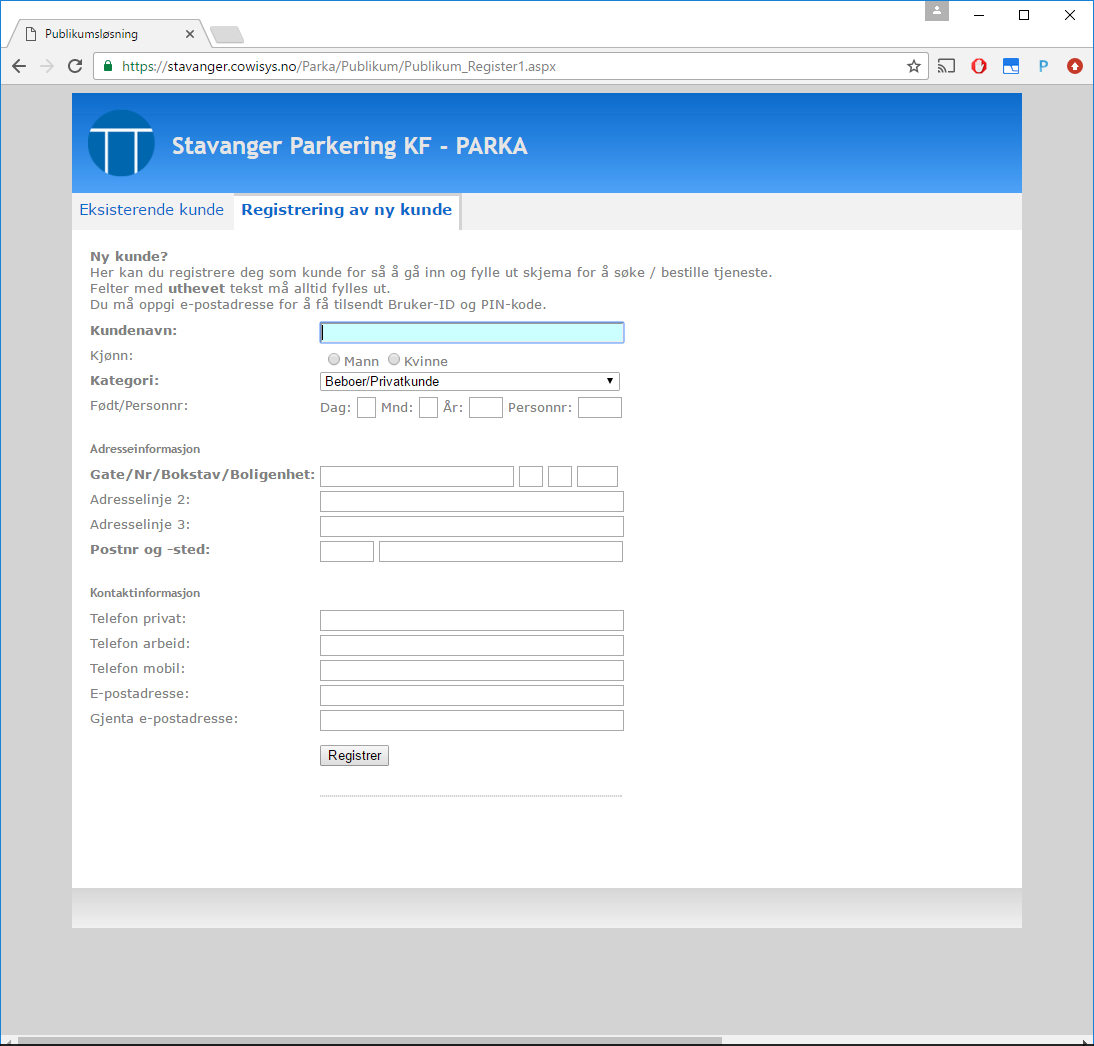1094x1046 pixels.
Task: Open the red upload extension icon
Action: 1074,66
